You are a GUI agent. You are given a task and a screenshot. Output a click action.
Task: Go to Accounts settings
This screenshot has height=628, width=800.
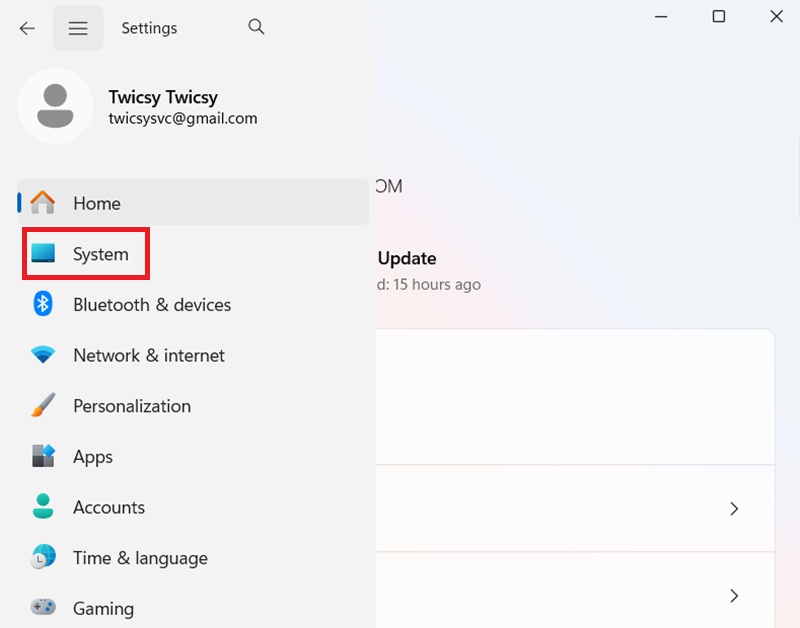point(108,507)
